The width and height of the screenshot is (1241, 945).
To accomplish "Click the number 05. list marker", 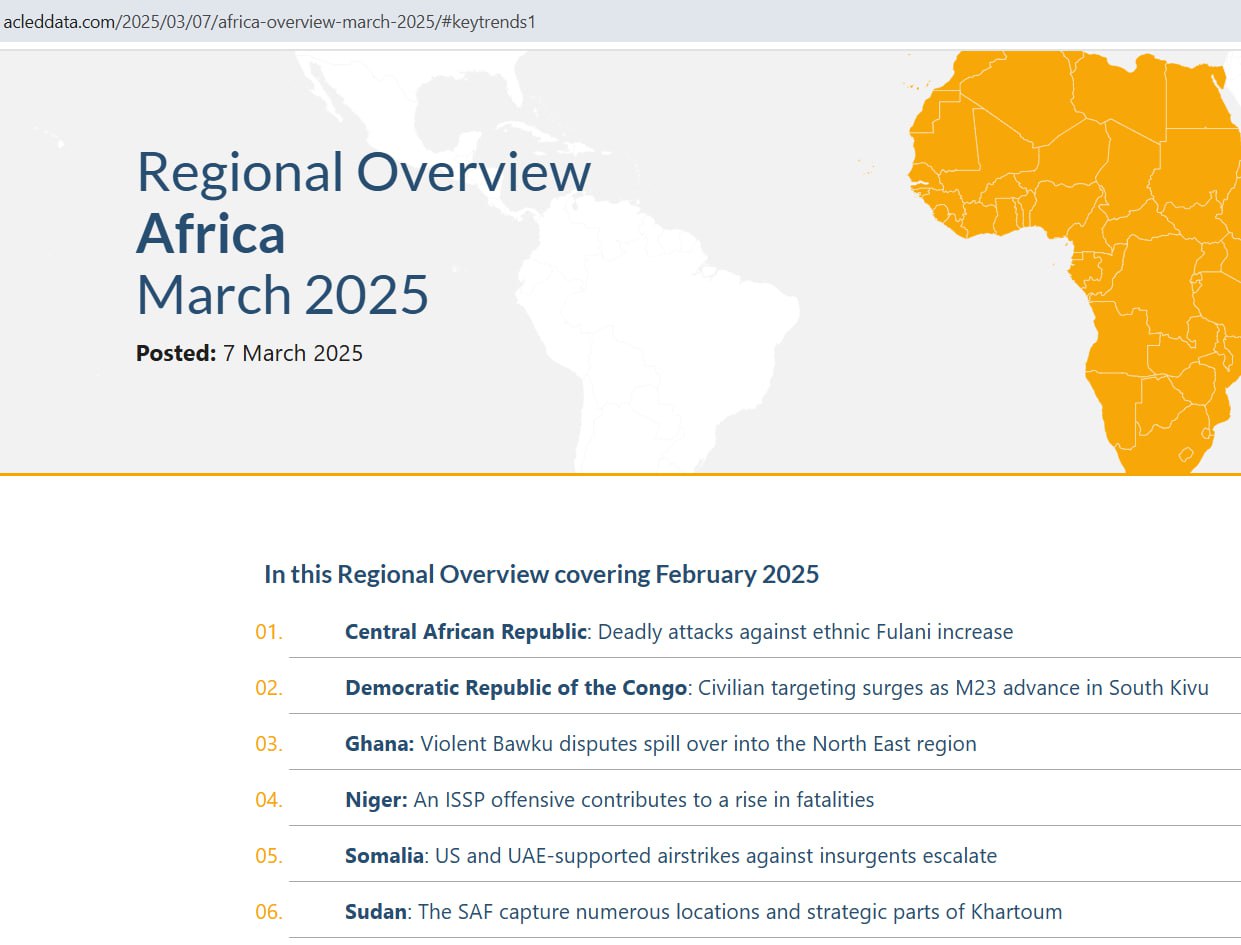I will 269,856.
